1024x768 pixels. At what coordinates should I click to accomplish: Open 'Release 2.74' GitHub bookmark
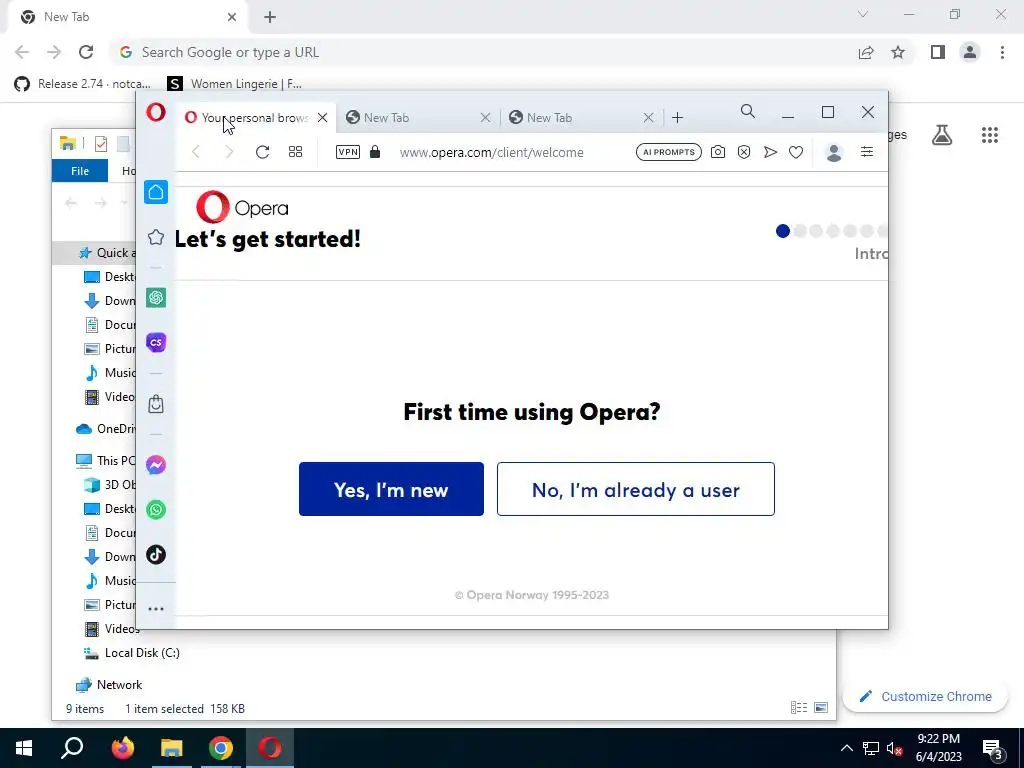click(x=82, y=84)
